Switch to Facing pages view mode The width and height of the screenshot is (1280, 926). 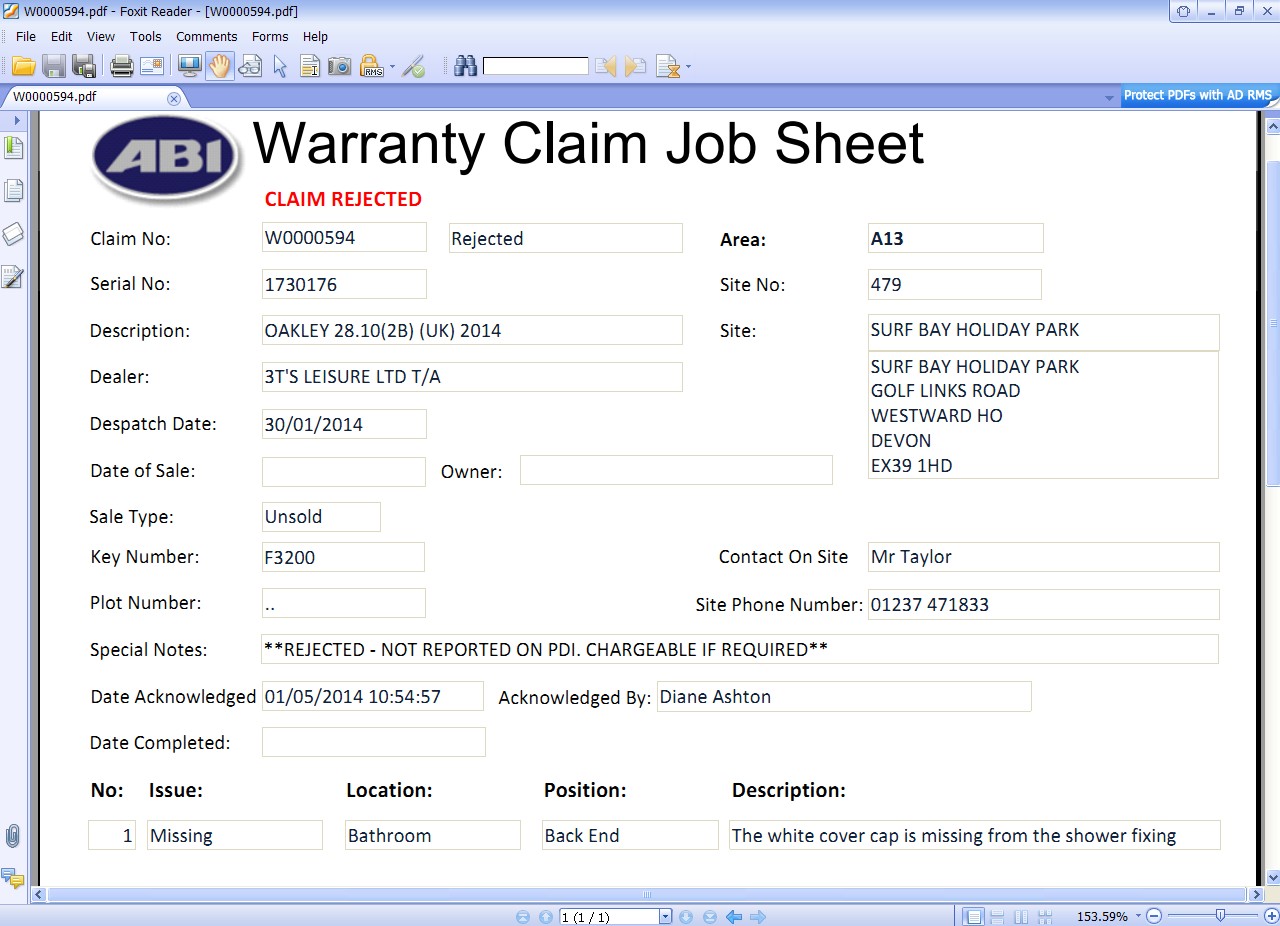click(1021, 917)
